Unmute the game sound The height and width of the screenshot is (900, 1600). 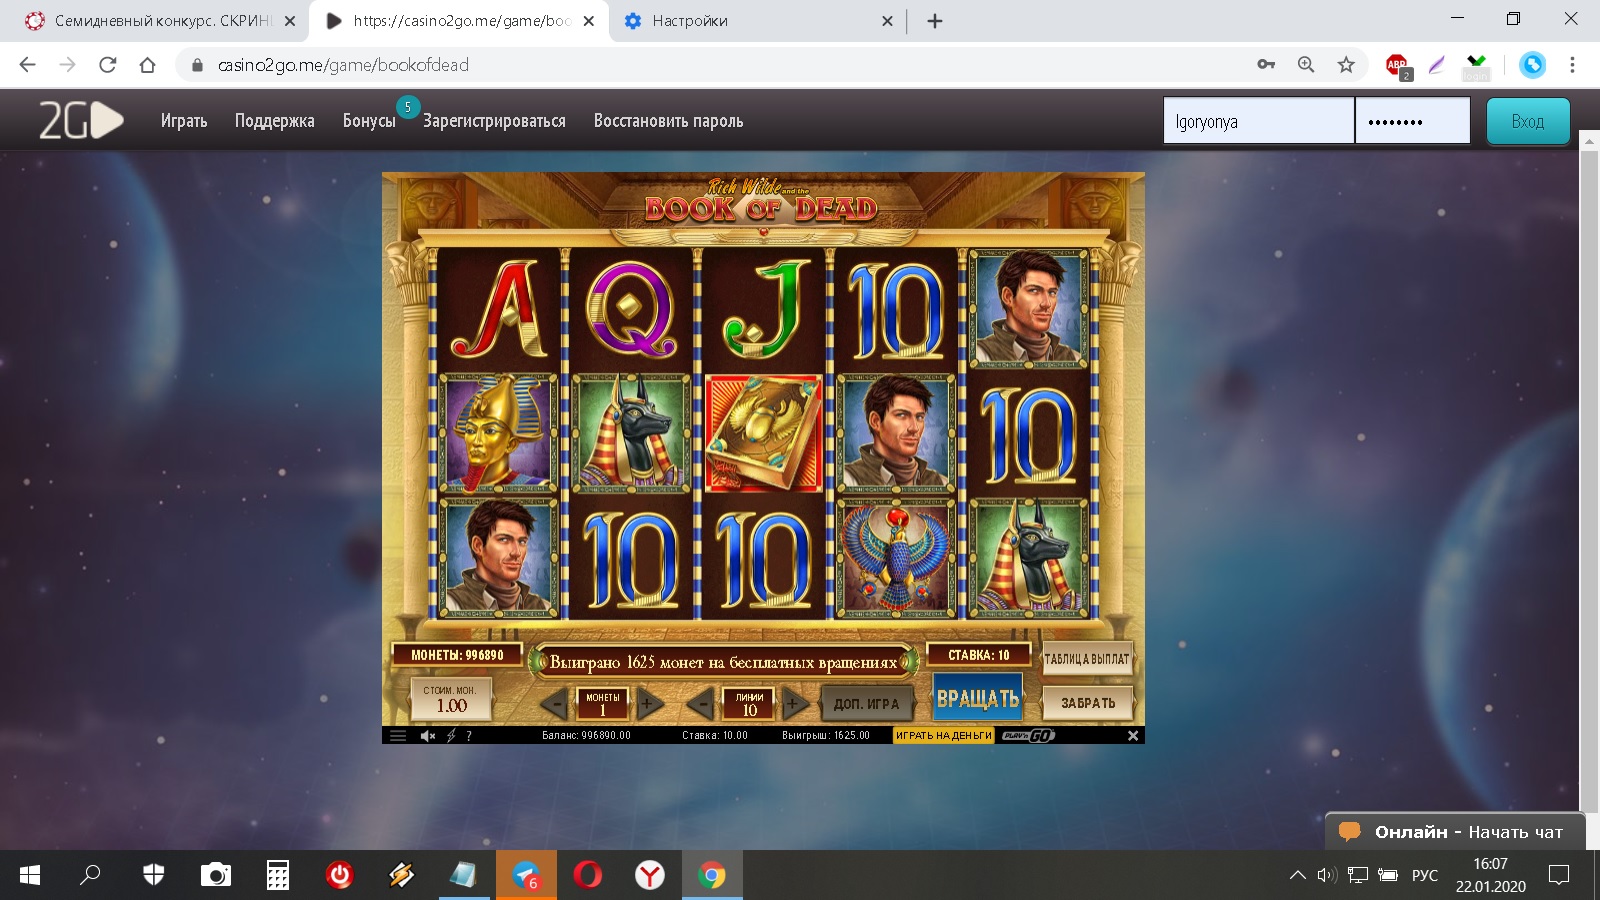[428, 735]
